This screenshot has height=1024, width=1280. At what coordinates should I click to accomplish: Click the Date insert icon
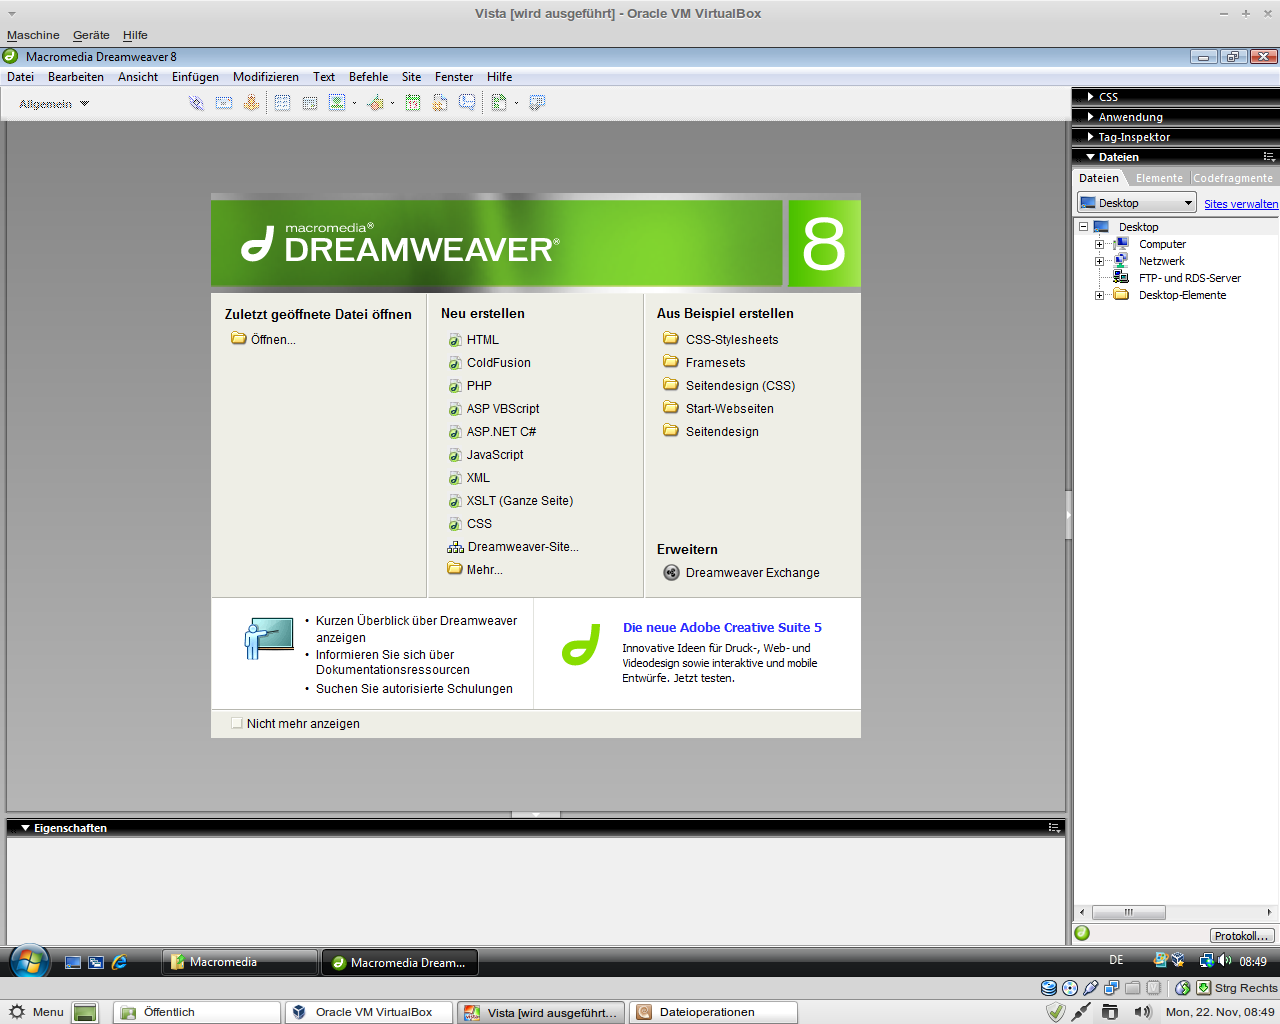point(413,103)
